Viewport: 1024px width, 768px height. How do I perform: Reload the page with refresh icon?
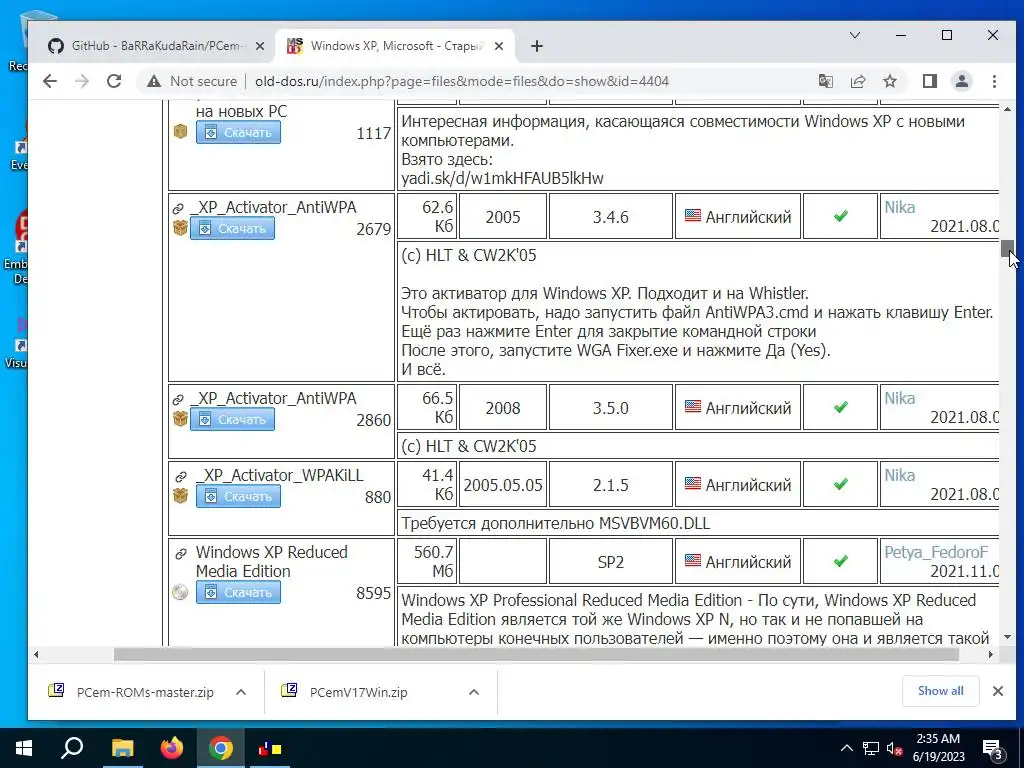pos(114,81)
